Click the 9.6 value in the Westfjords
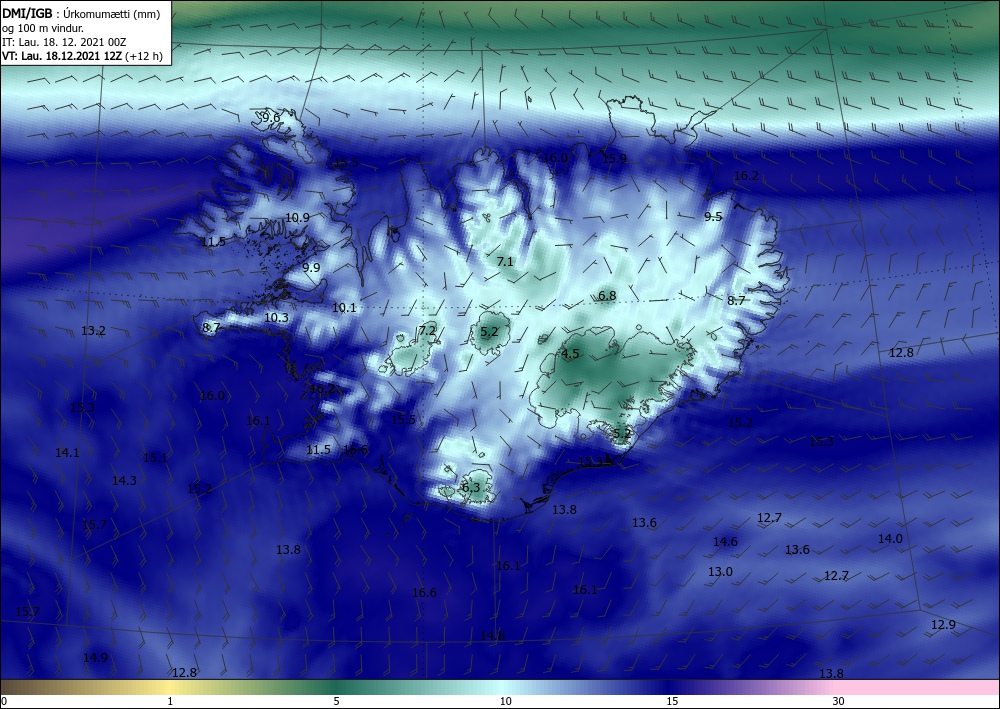Screen dimensions: 1000x709 coord(271,118)
